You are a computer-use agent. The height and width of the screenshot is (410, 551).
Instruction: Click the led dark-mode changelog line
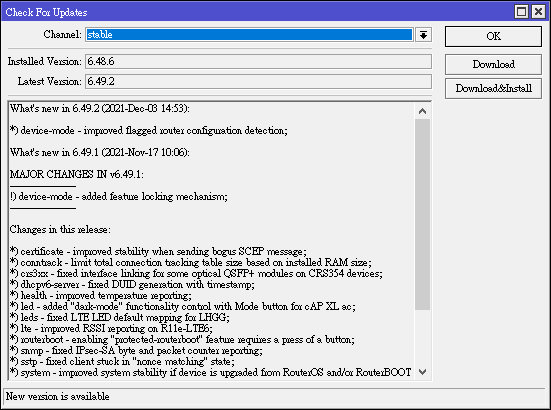click(183, 306)
